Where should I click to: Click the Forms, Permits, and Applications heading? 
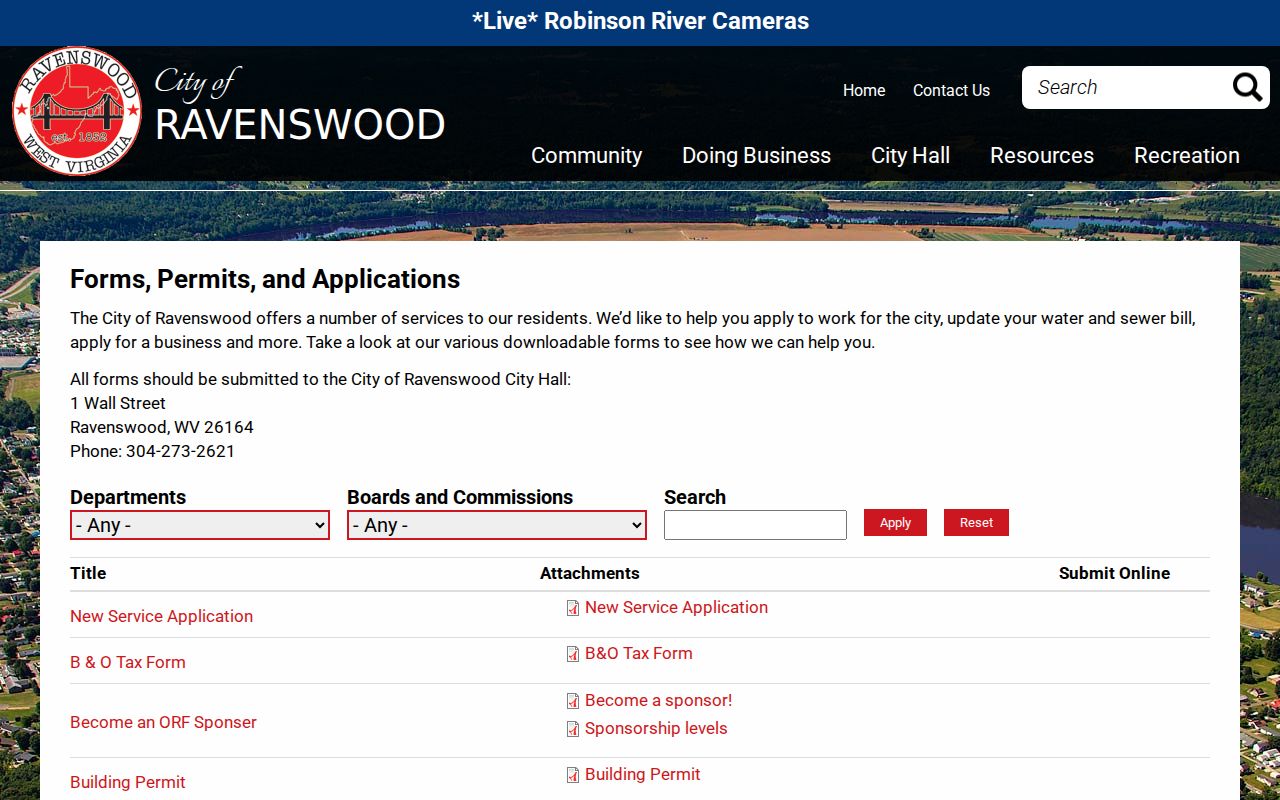tap(265, 279)
